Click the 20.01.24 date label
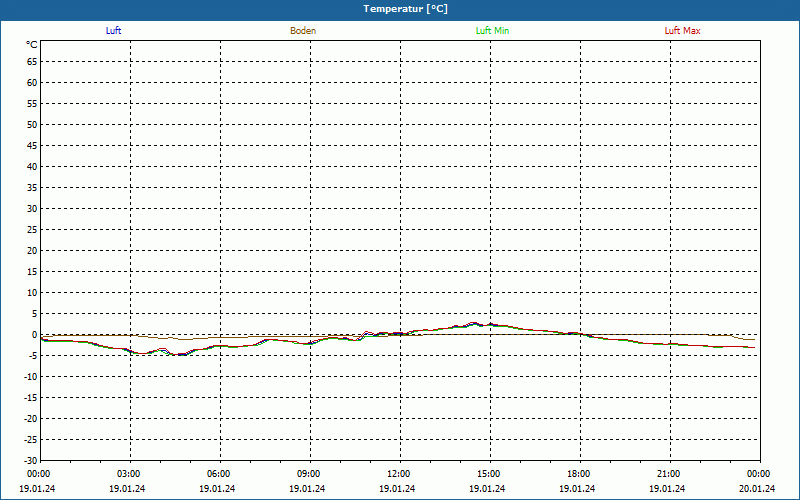Viewport: 800px width, 500px height. pyautogui.click(x=757, y=489)
